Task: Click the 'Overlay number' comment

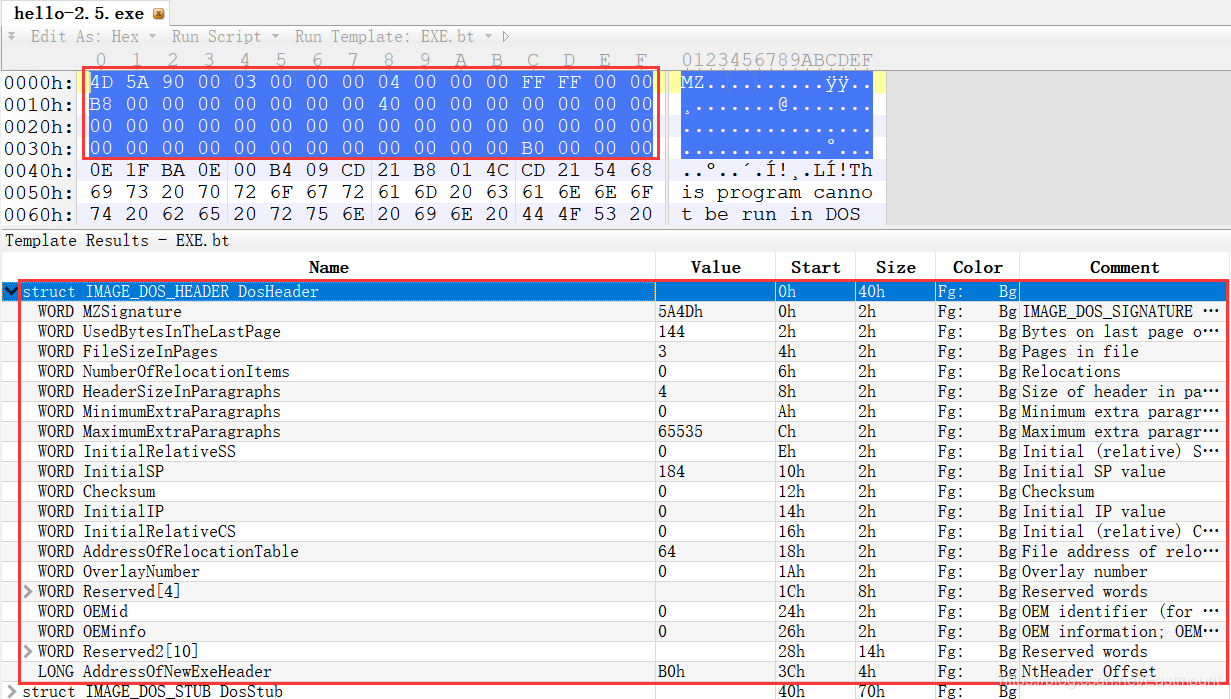Action: click(x=1085, y=572)
